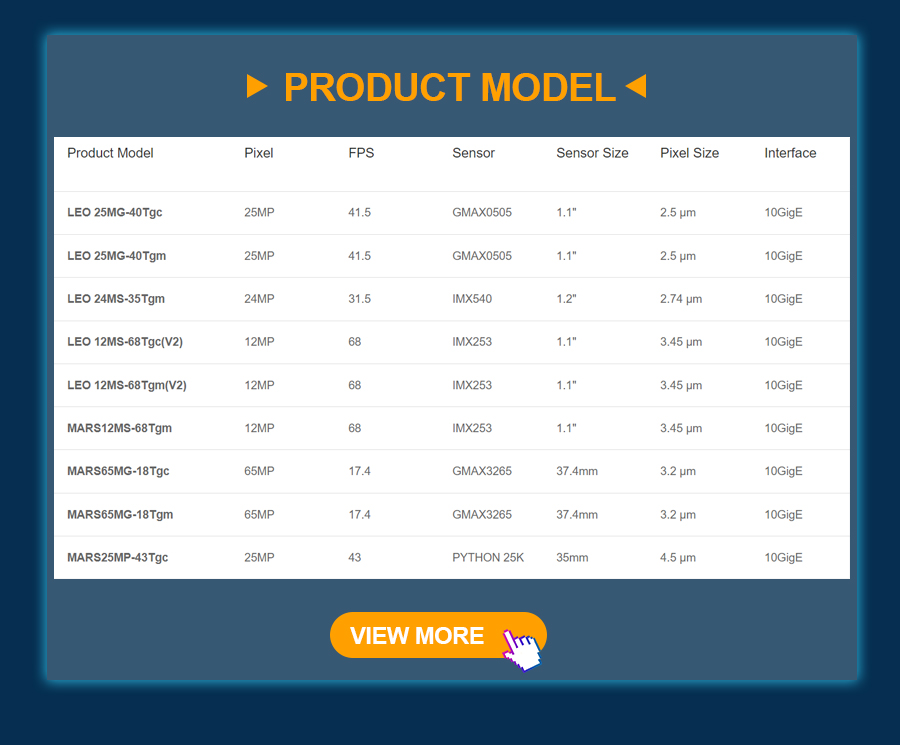Click the Pixel column header
The image size is (900, 745).
pos(259,153)
